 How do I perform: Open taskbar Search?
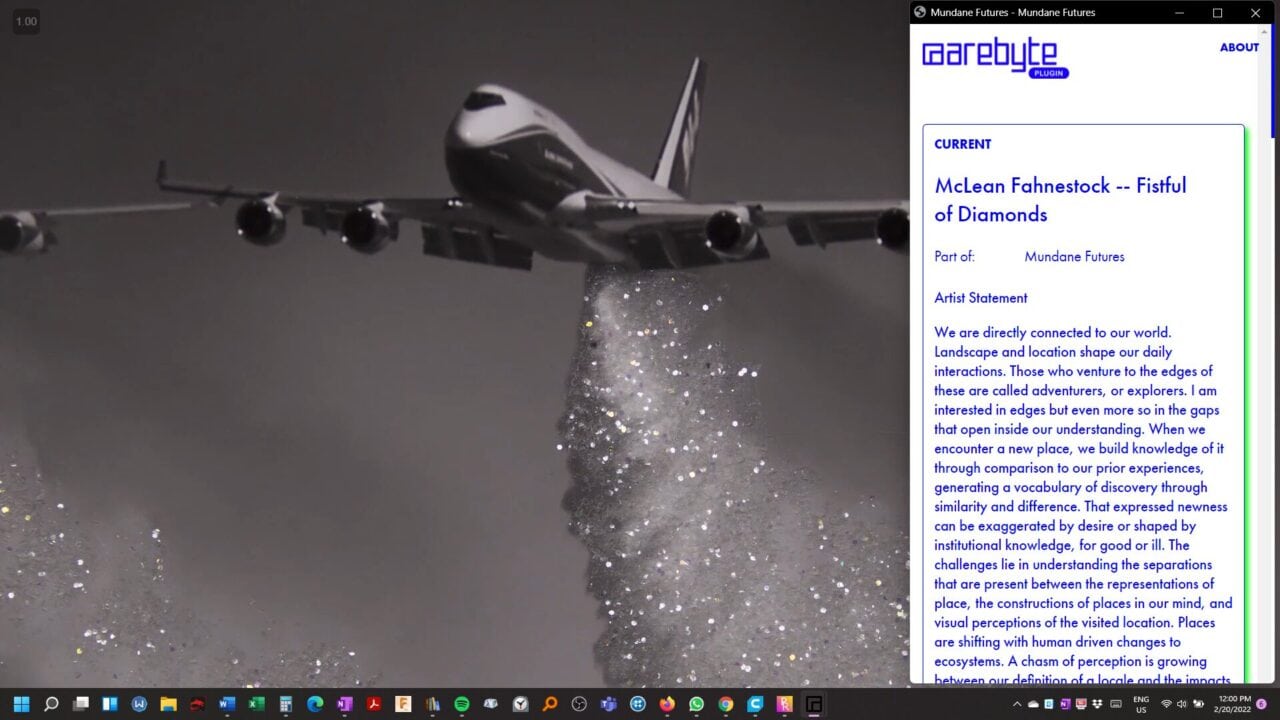tap(51, 704)
